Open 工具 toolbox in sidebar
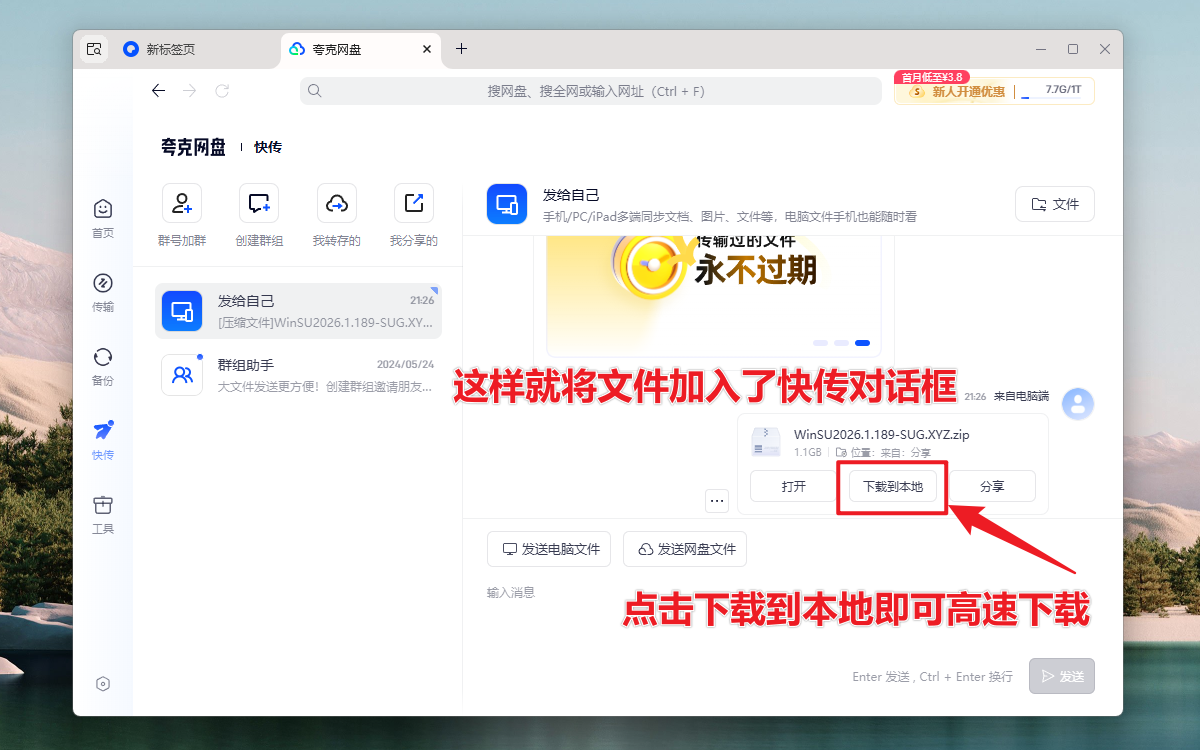Screen dimensions: 1200x750 tap(103, 514)
